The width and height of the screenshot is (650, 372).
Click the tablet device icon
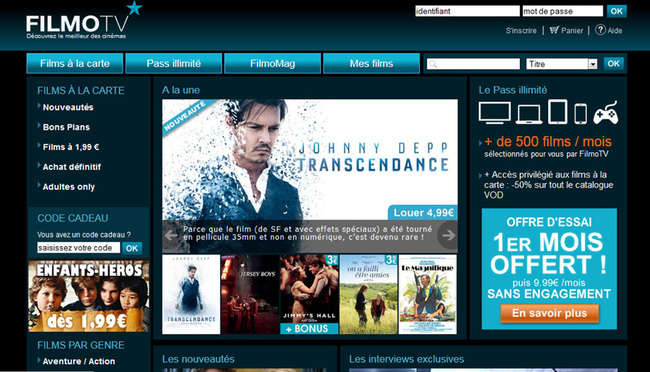(558, 112)
